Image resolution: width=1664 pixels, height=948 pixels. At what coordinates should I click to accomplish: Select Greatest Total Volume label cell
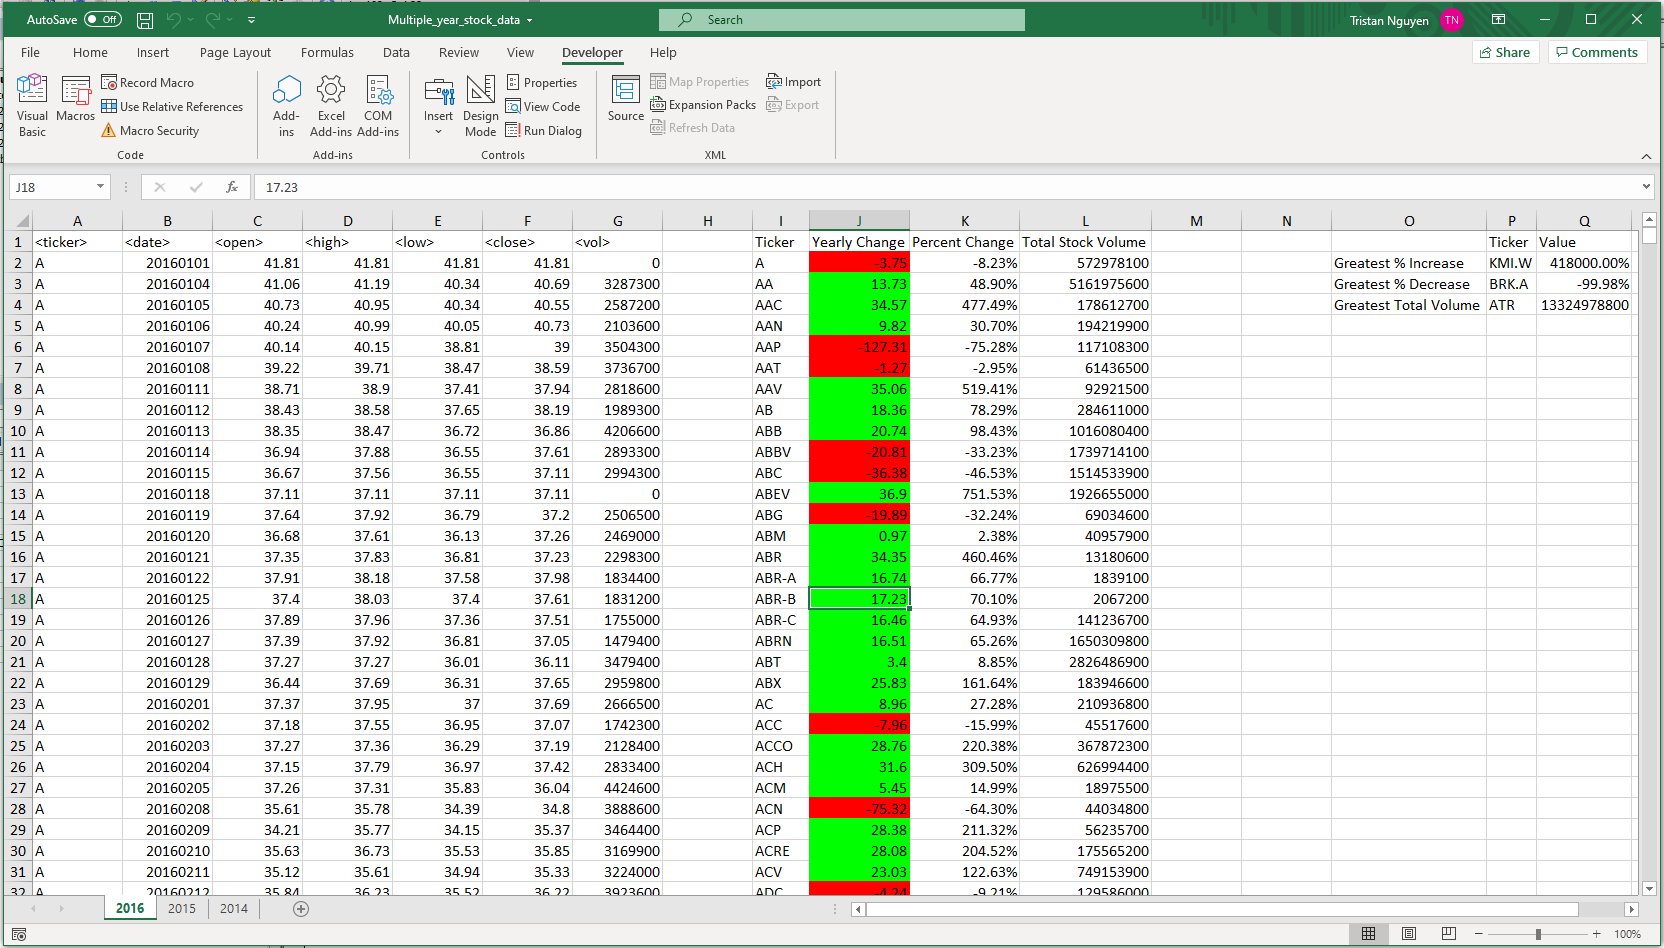[x=1409, y=305]
